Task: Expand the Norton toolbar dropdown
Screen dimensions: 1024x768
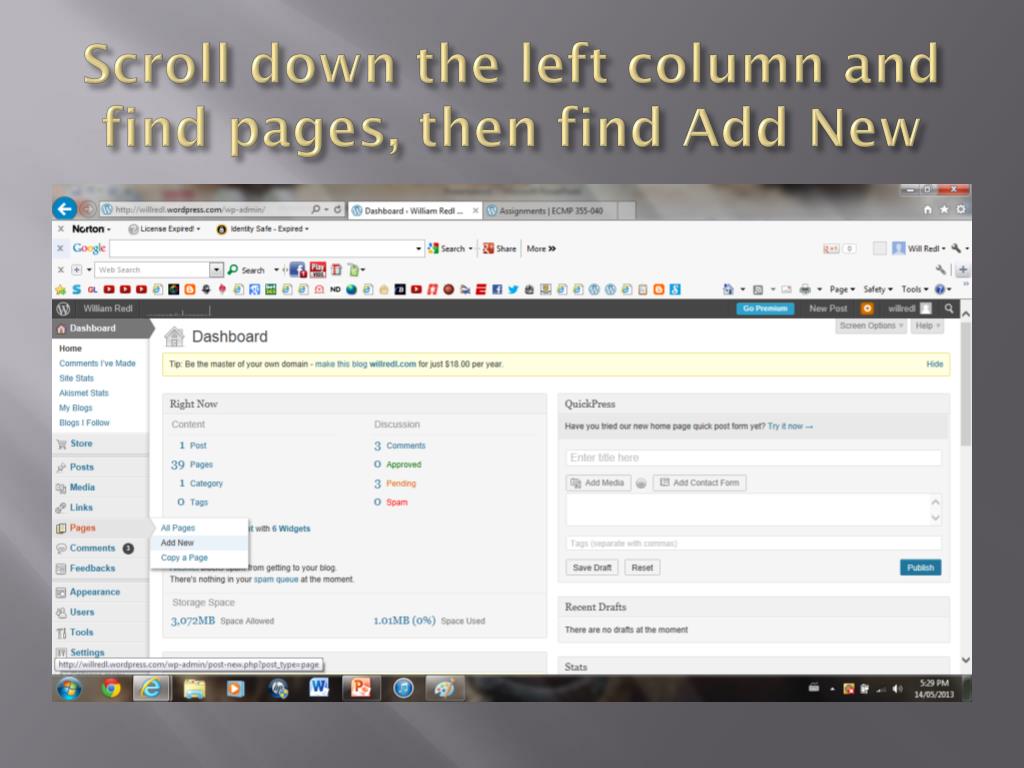Action: [91, 229]
